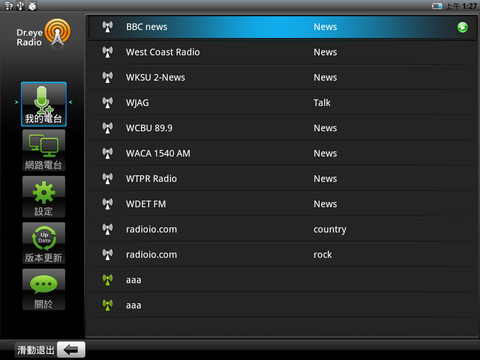Click the country genre label
Screen dimensions: 480x360
click(330, 230)
